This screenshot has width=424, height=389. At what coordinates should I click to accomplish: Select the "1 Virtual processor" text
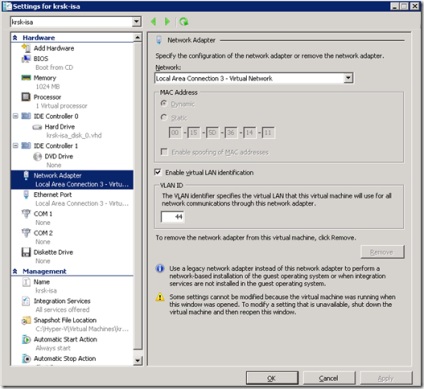pos(62,106)
